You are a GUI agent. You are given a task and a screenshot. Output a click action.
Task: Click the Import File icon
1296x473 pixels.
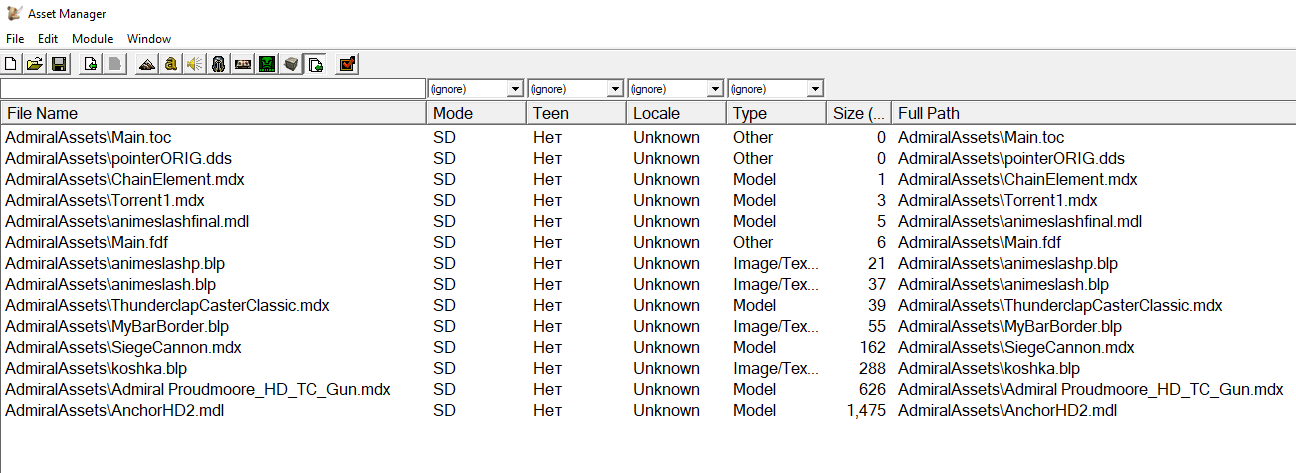pyautogui.click(x=90, y=65)
